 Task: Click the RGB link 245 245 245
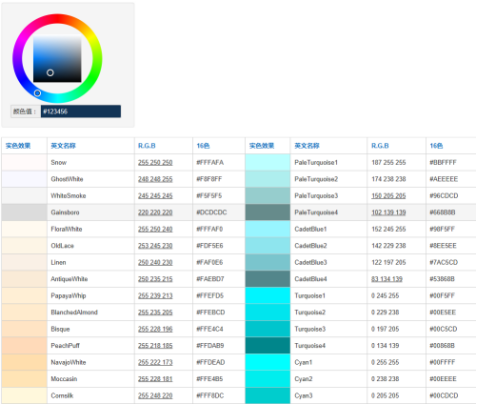click(x=155, y=196)
